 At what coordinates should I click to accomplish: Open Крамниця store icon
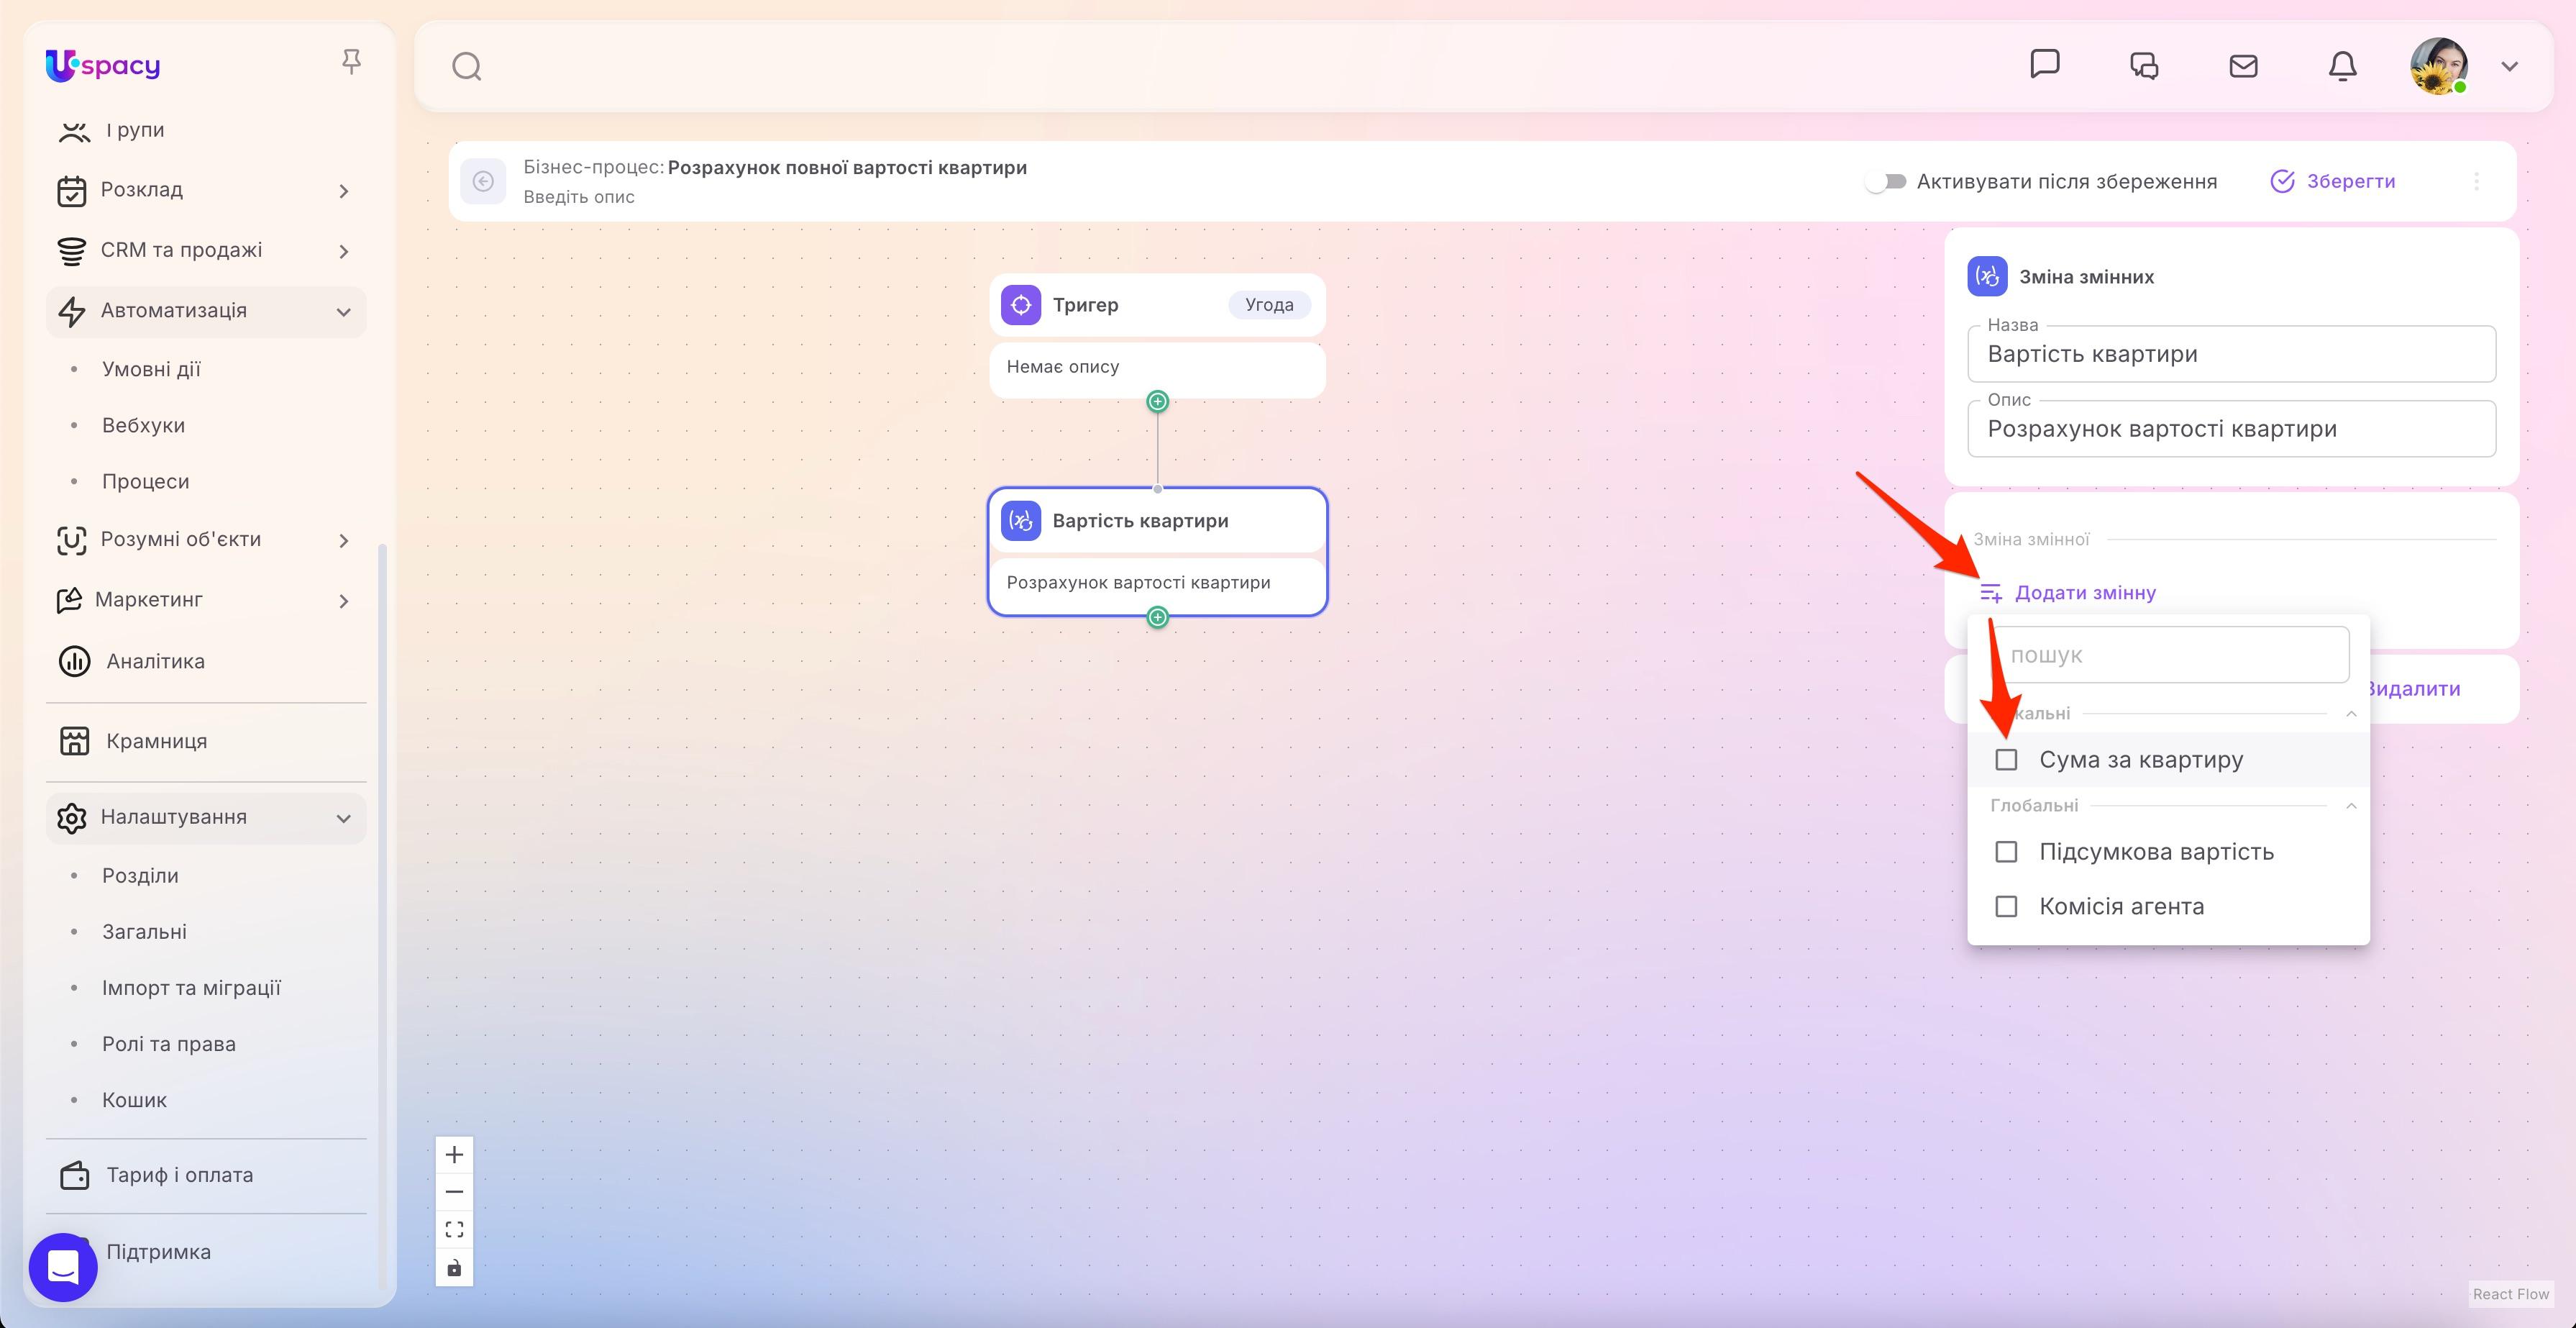pyautogui.click(x=74, y=741)
